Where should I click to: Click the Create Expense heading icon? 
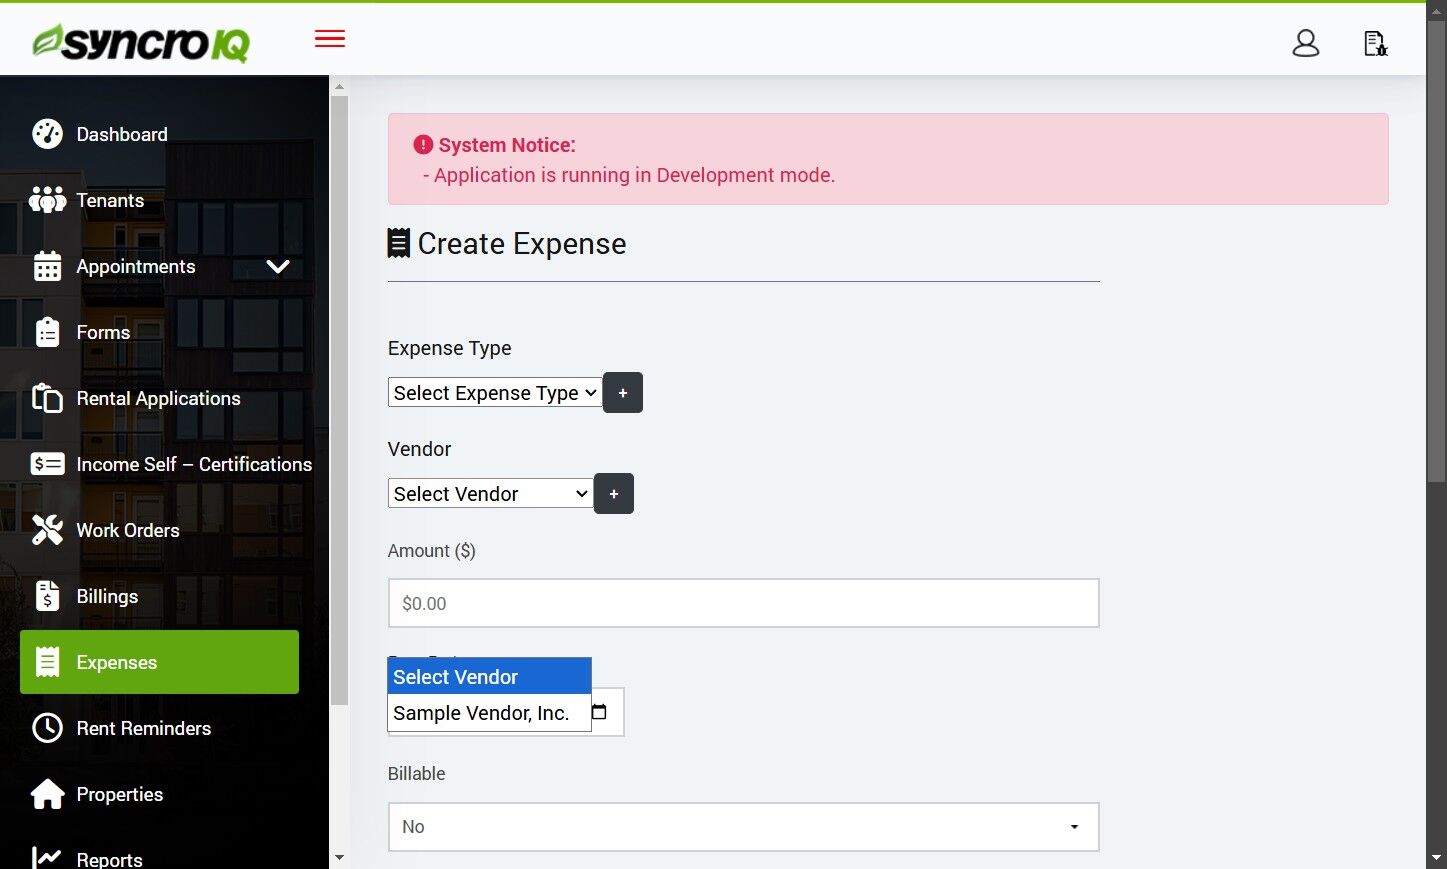tap(399, 243)
